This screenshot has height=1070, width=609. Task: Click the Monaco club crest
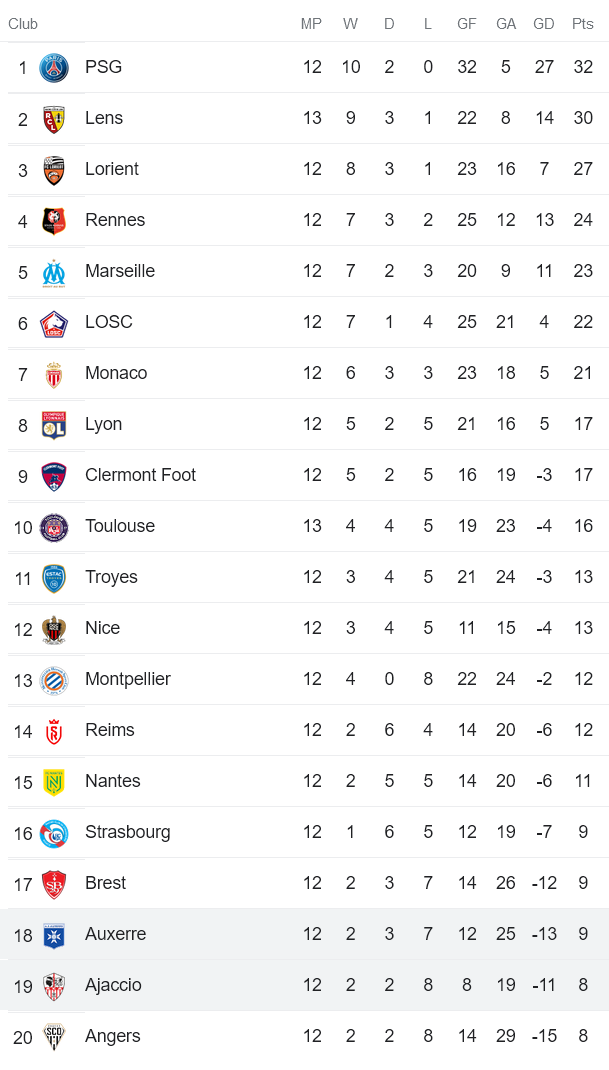54,374
